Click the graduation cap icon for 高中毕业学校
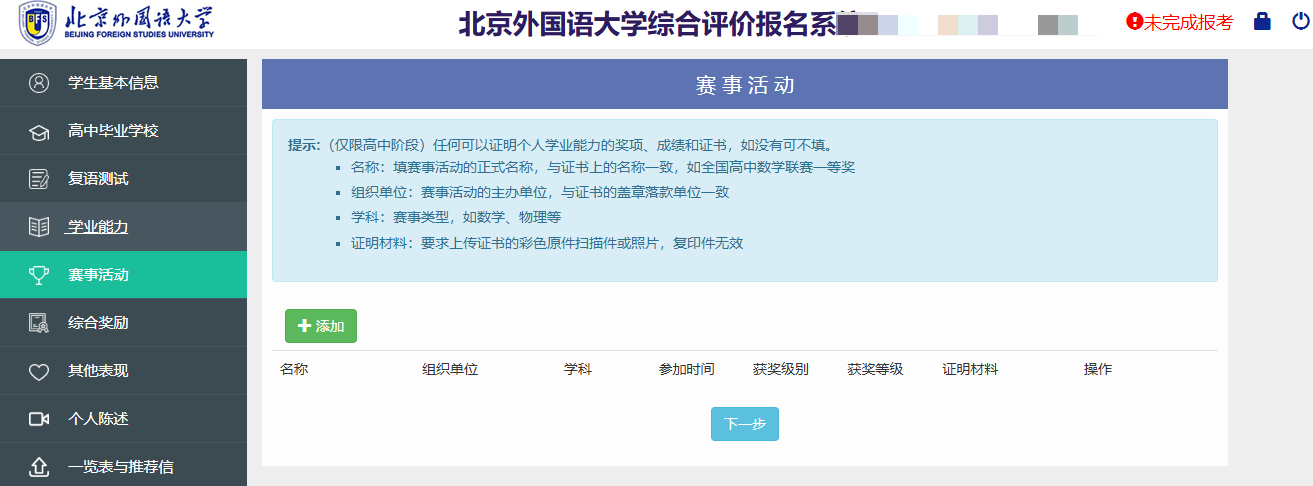Screen dimensions: 1313x486 (39, 131)
